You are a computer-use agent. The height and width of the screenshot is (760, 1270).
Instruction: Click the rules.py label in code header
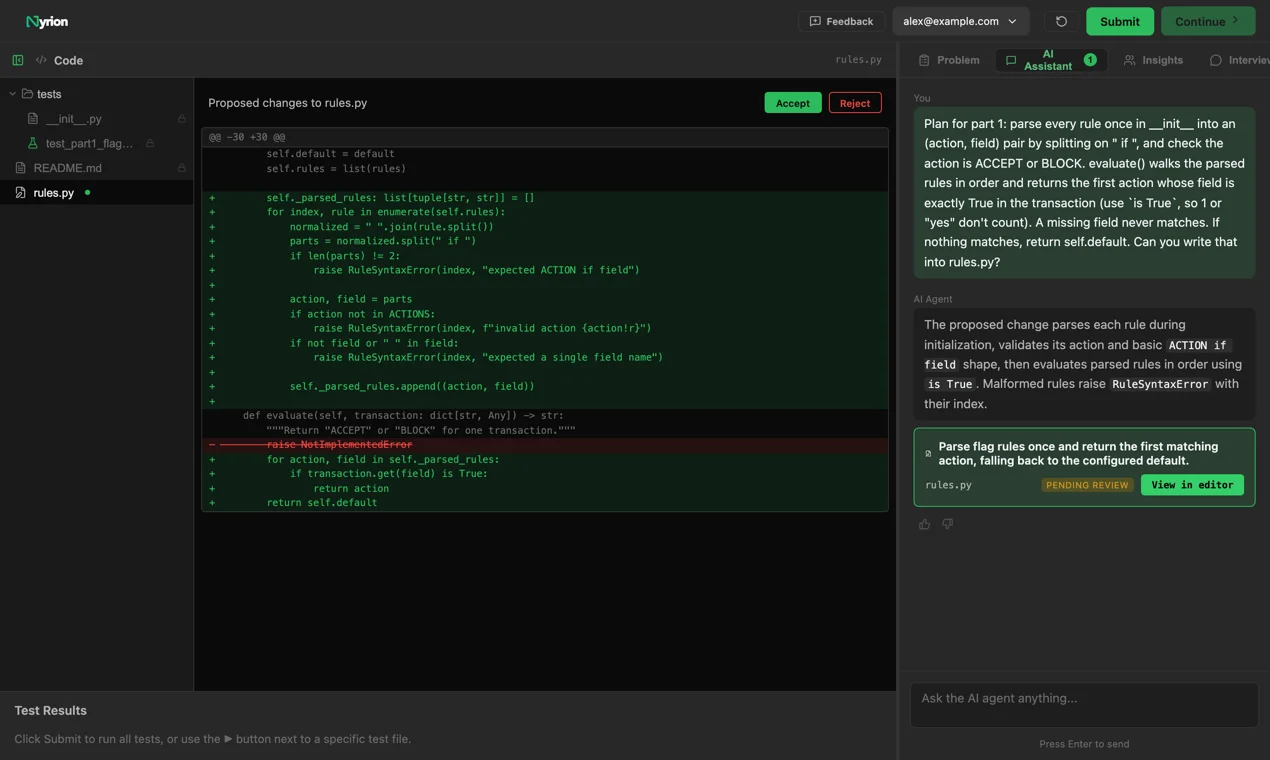tap(858, 60)
